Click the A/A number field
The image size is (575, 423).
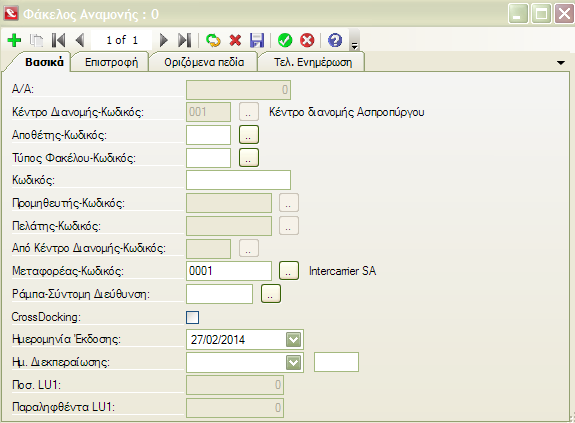(238, 90)
